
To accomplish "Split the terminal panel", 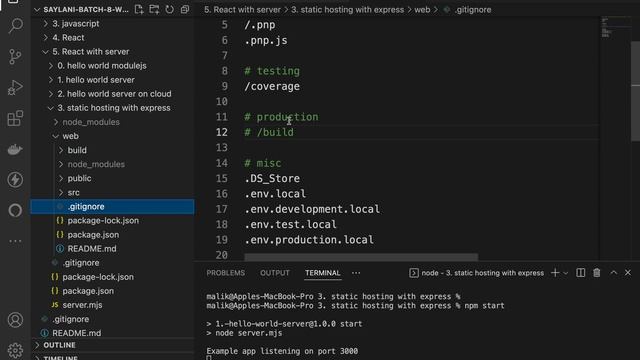I will pos(580,273).
